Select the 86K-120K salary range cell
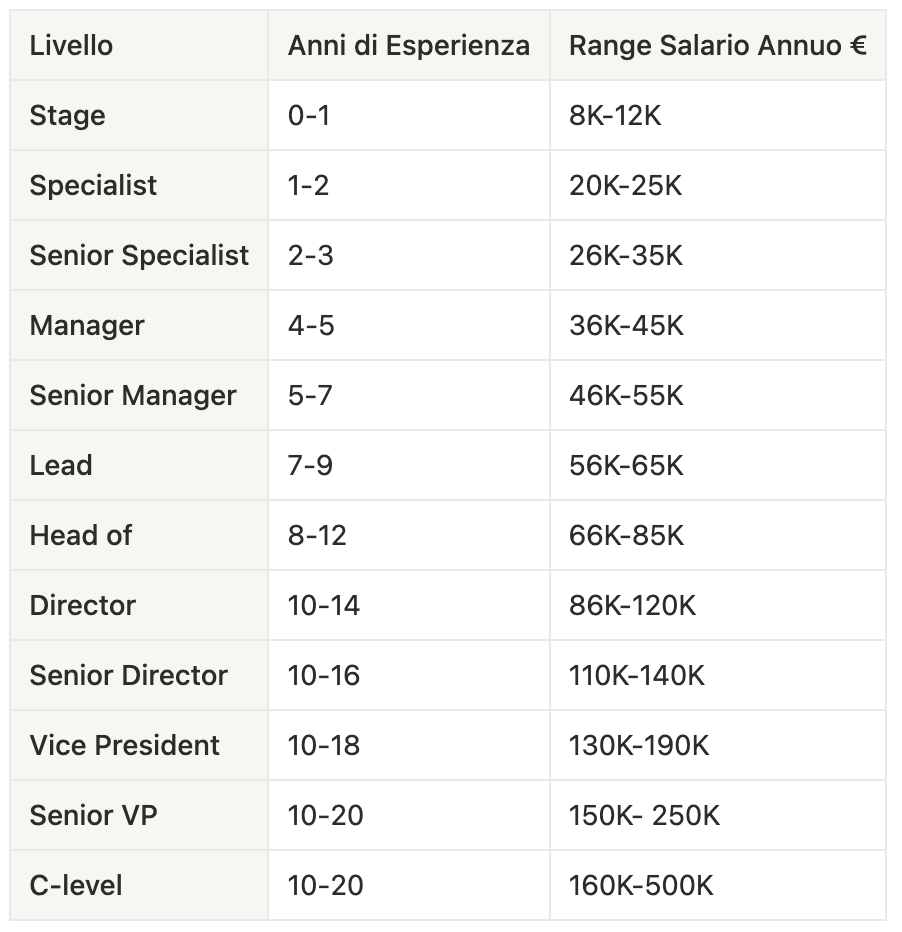 (632, 606)
